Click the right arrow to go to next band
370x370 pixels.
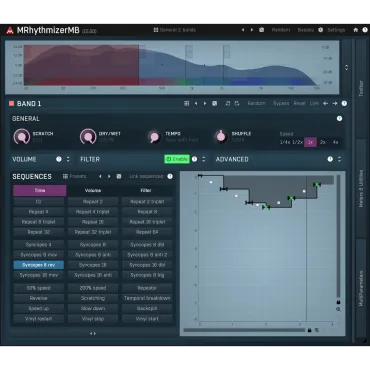pyautogui.click(x=335, y=104)
